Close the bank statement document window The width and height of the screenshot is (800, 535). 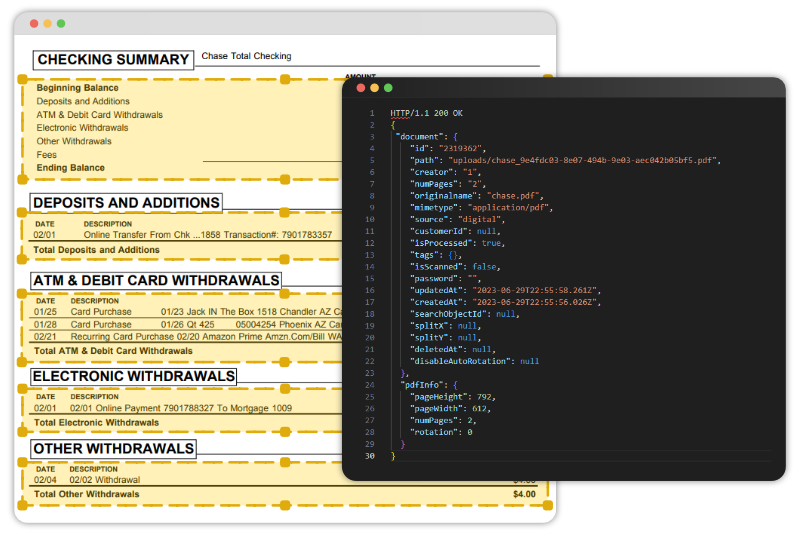[x=33, y=23]
